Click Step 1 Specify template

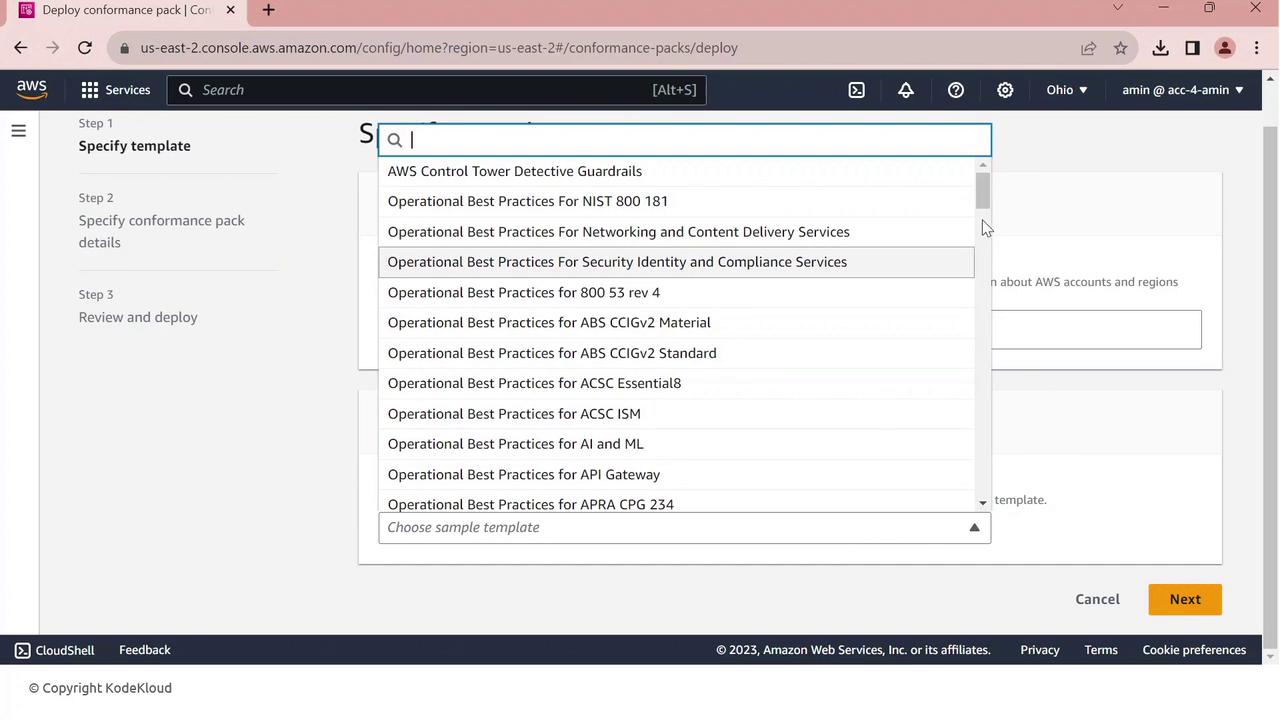pyautogui.click(x=135, y=146)
